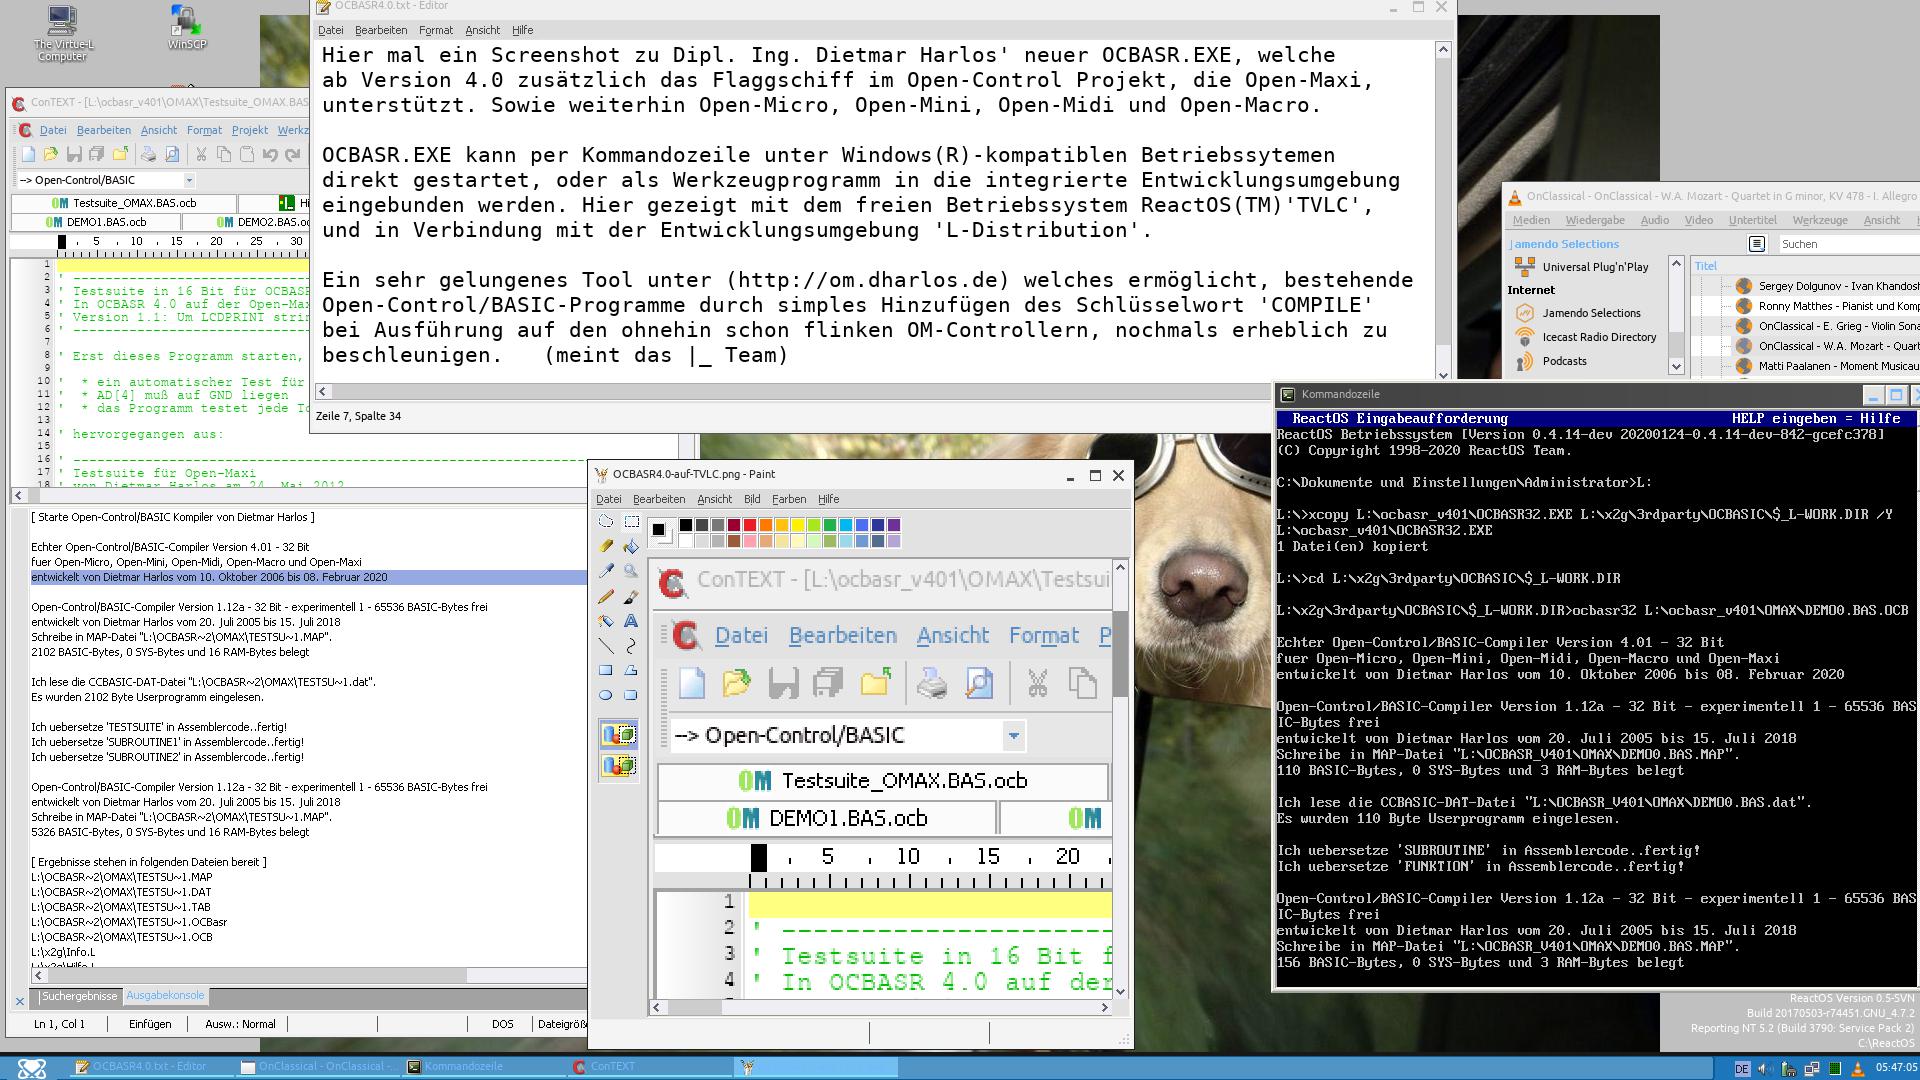Screen dimensions: 1920x1080
Task: Choose the Brush tool in Paint
Action: point(631,596)
